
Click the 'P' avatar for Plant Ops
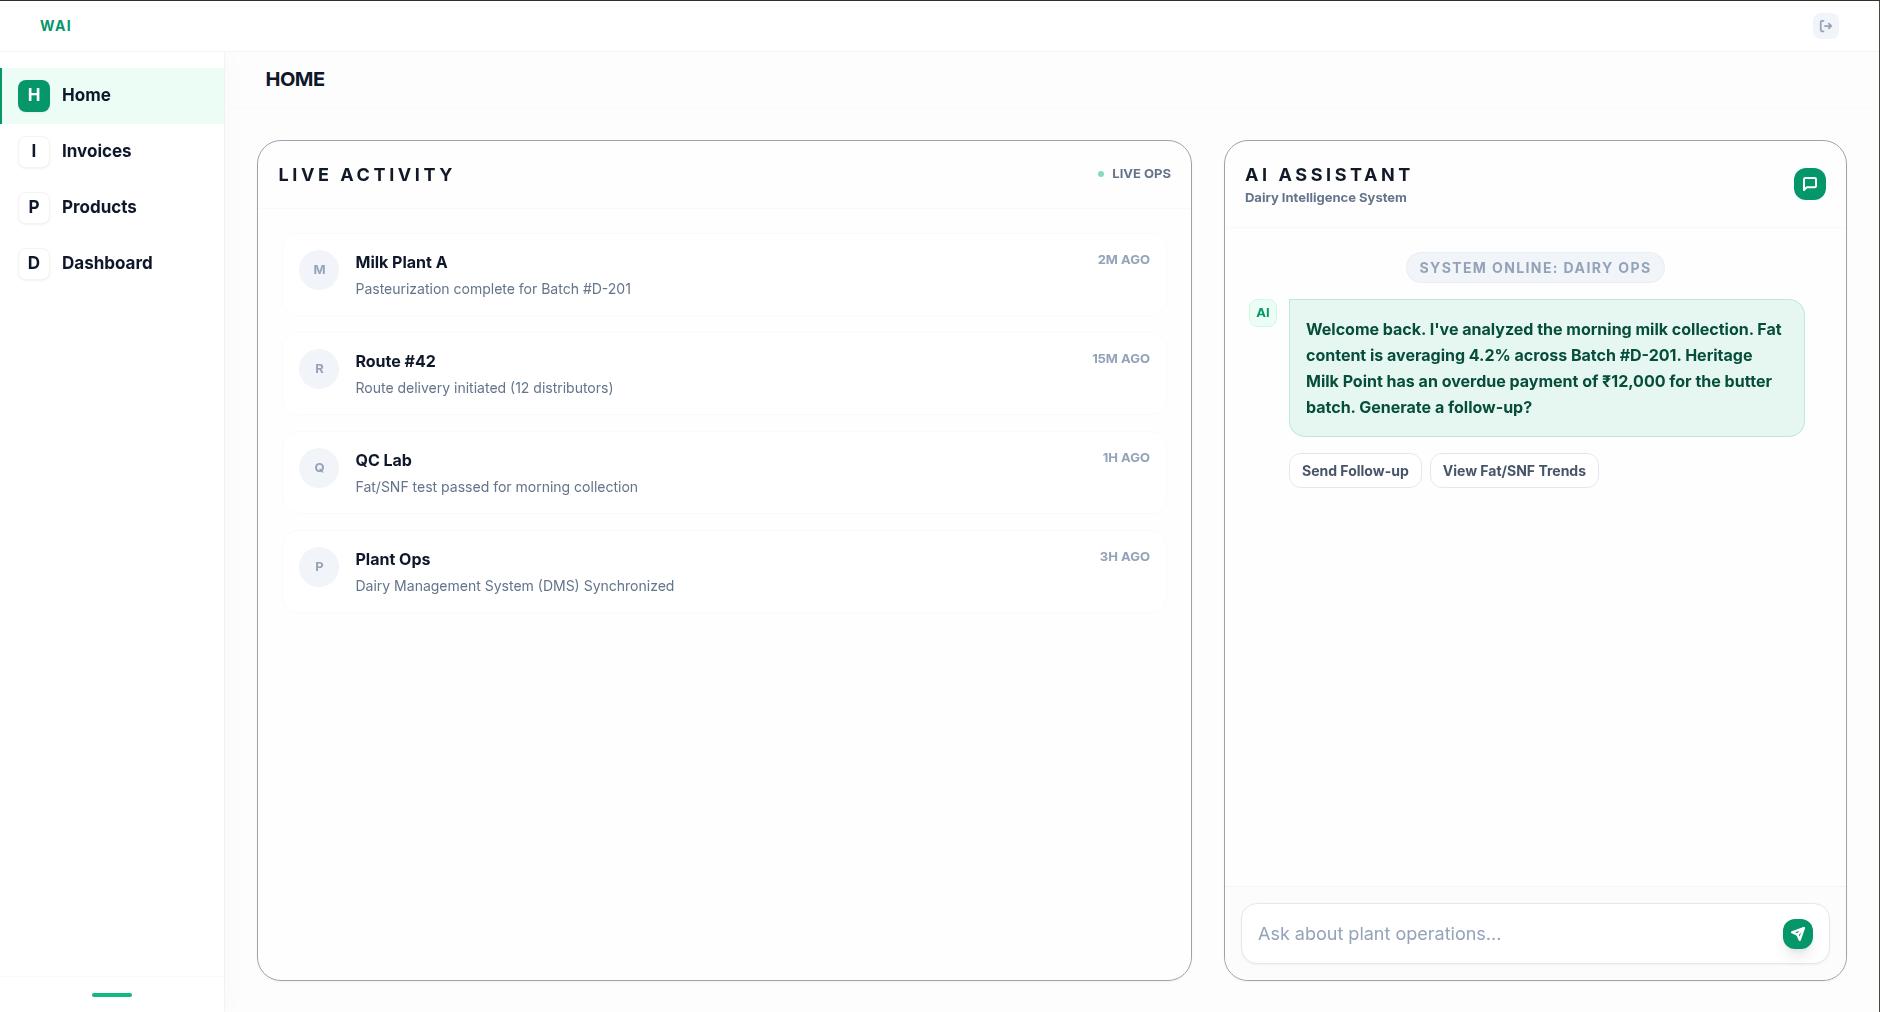tap(319, 567)
